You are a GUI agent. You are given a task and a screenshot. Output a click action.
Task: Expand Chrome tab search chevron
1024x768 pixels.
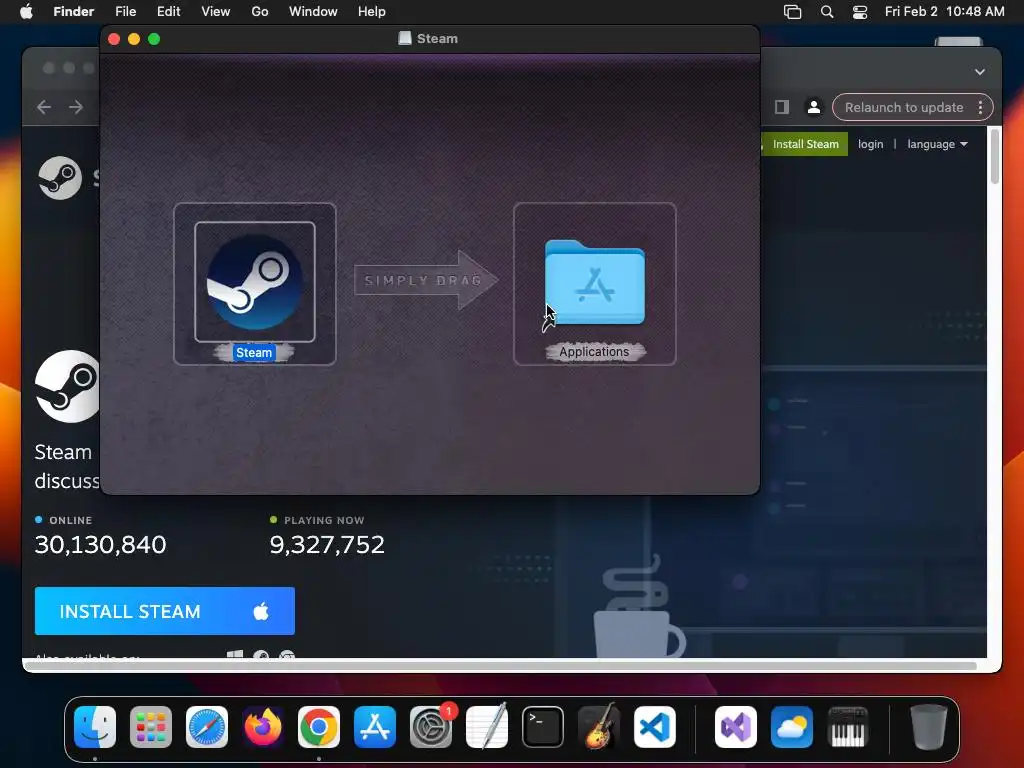pos(980,72)
